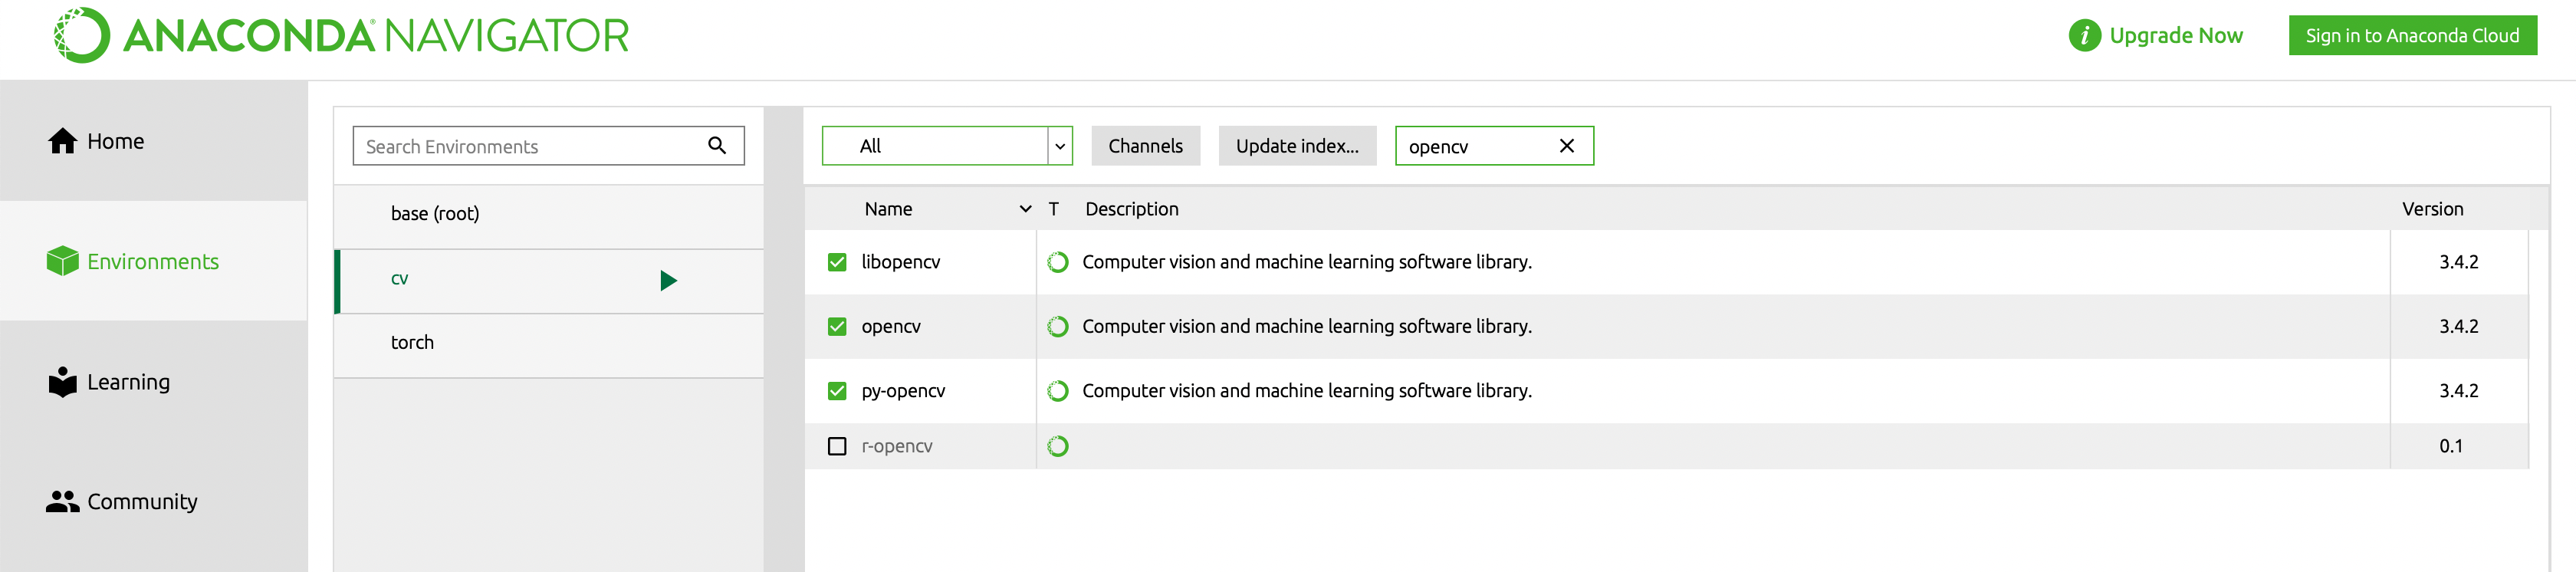
Task: Sort packages by Name column arrow
Action: (x=1025, y=209)
